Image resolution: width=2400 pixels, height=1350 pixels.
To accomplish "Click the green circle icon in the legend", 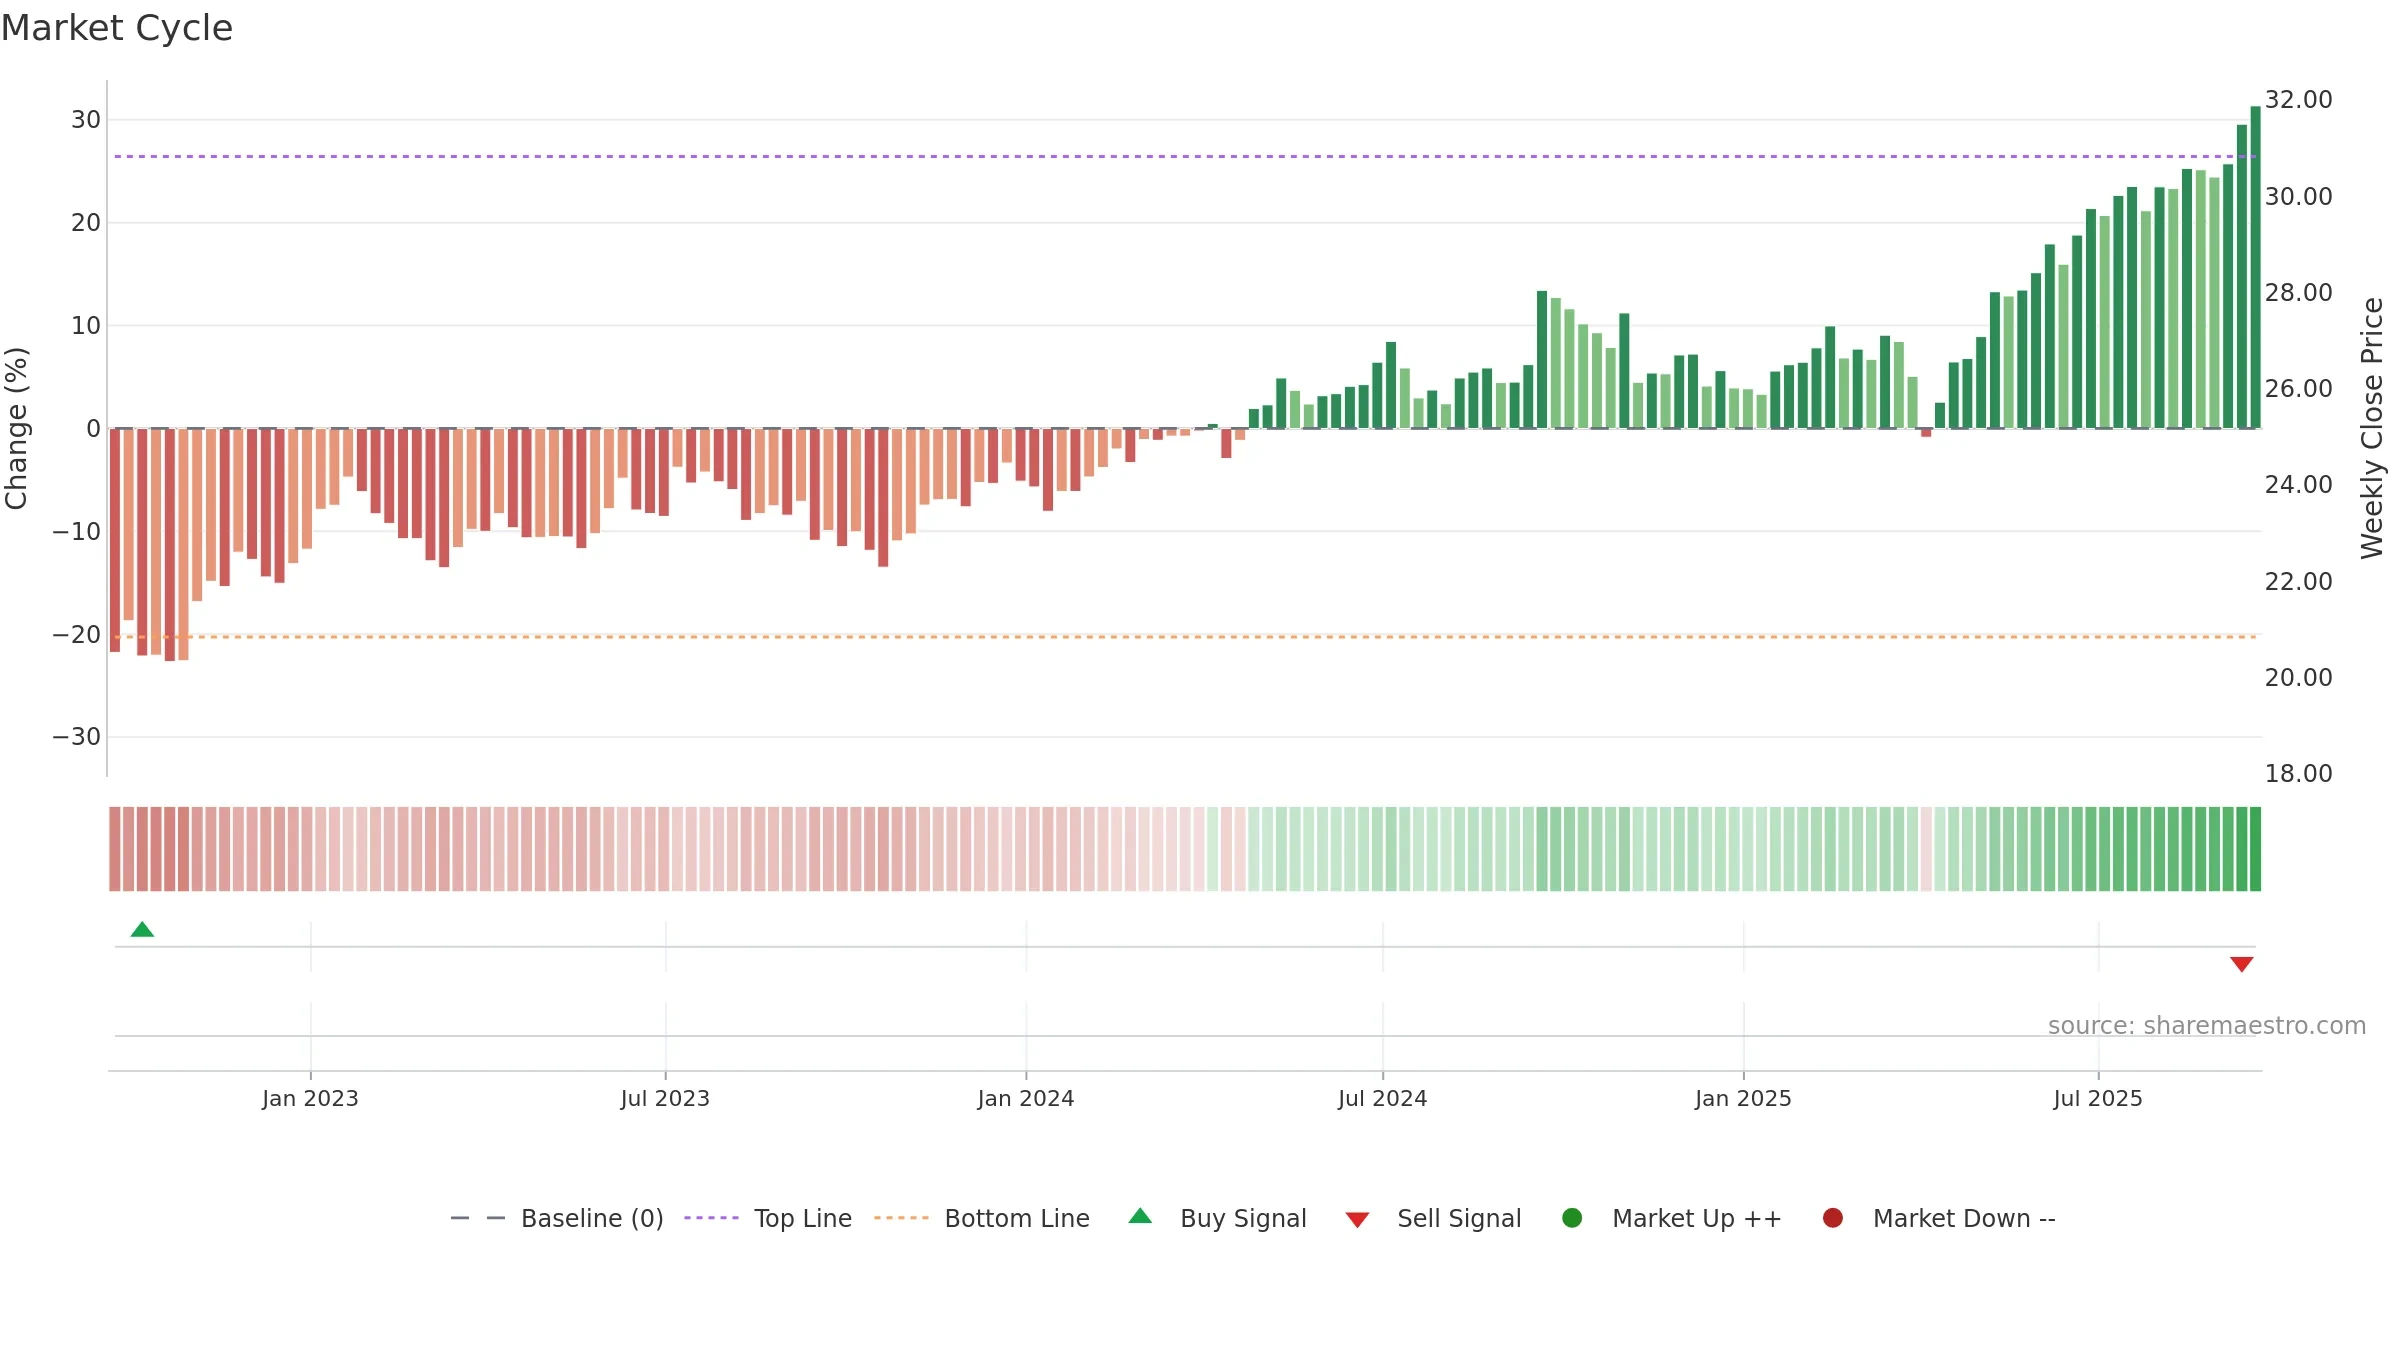I will pyautogui.click(x=1572, y=1218).
